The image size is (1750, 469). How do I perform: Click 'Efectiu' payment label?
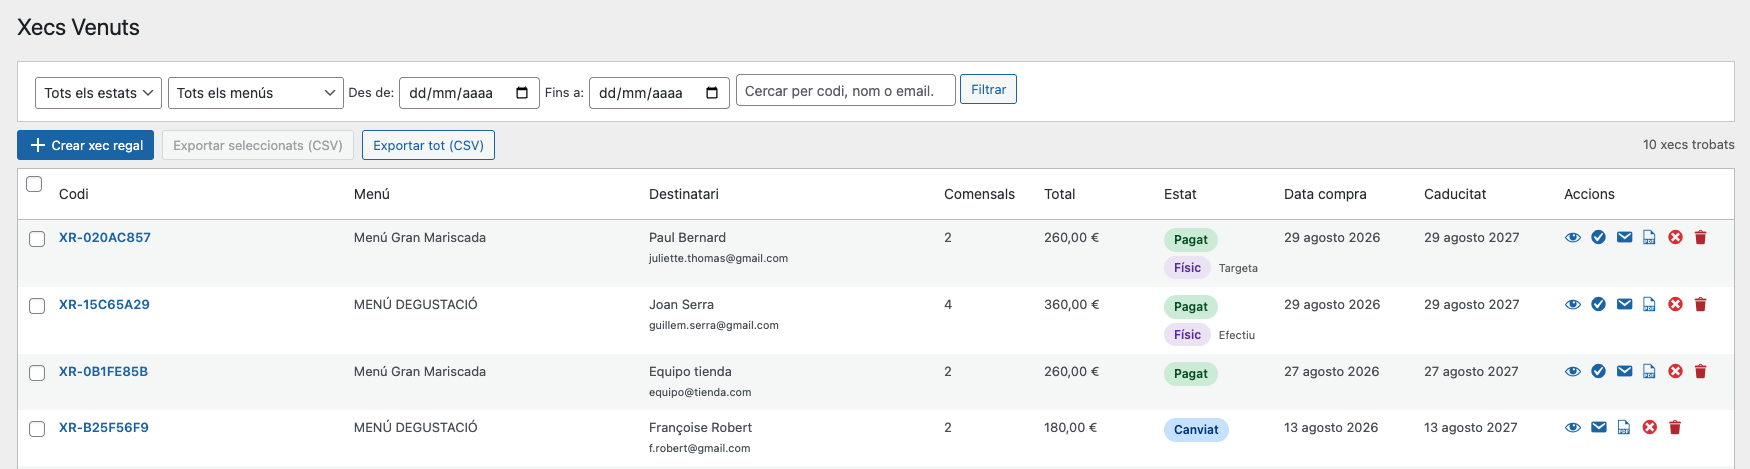(1237, 335)
